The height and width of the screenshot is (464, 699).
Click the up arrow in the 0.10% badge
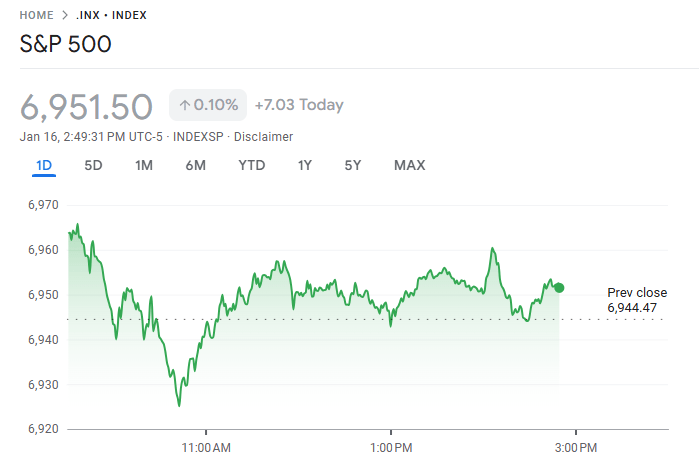(x=184, y=105)
